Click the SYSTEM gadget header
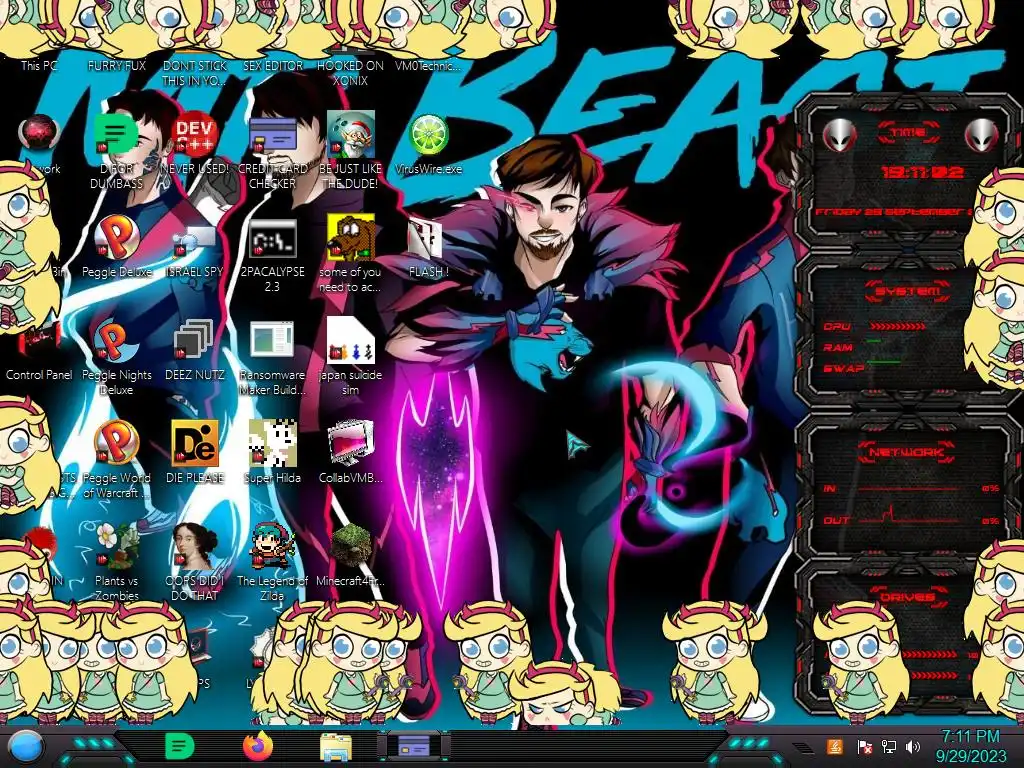Image resolution: width=1024 pixels, height=768 pixels. (x=908, y=291)
